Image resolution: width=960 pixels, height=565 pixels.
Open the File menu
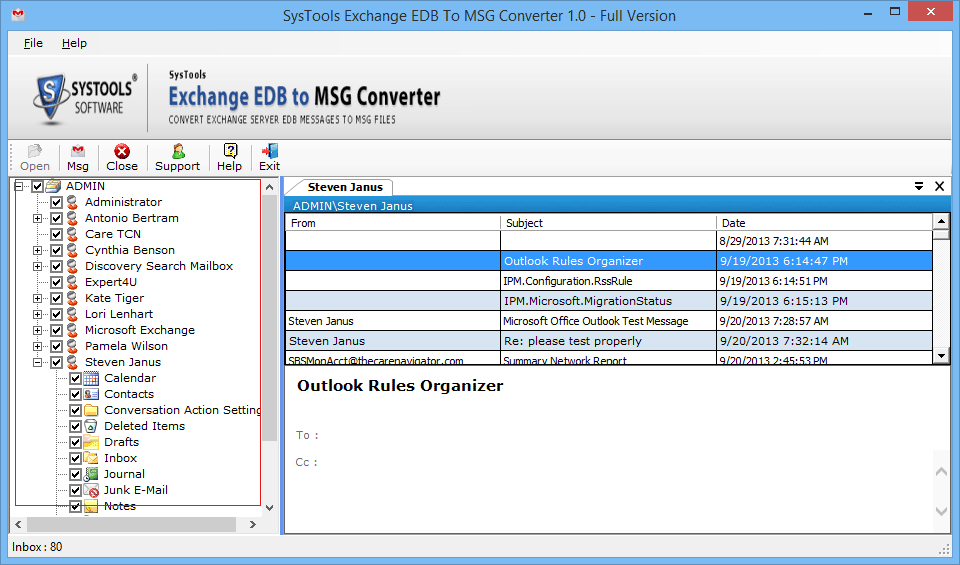coord(33,43)
